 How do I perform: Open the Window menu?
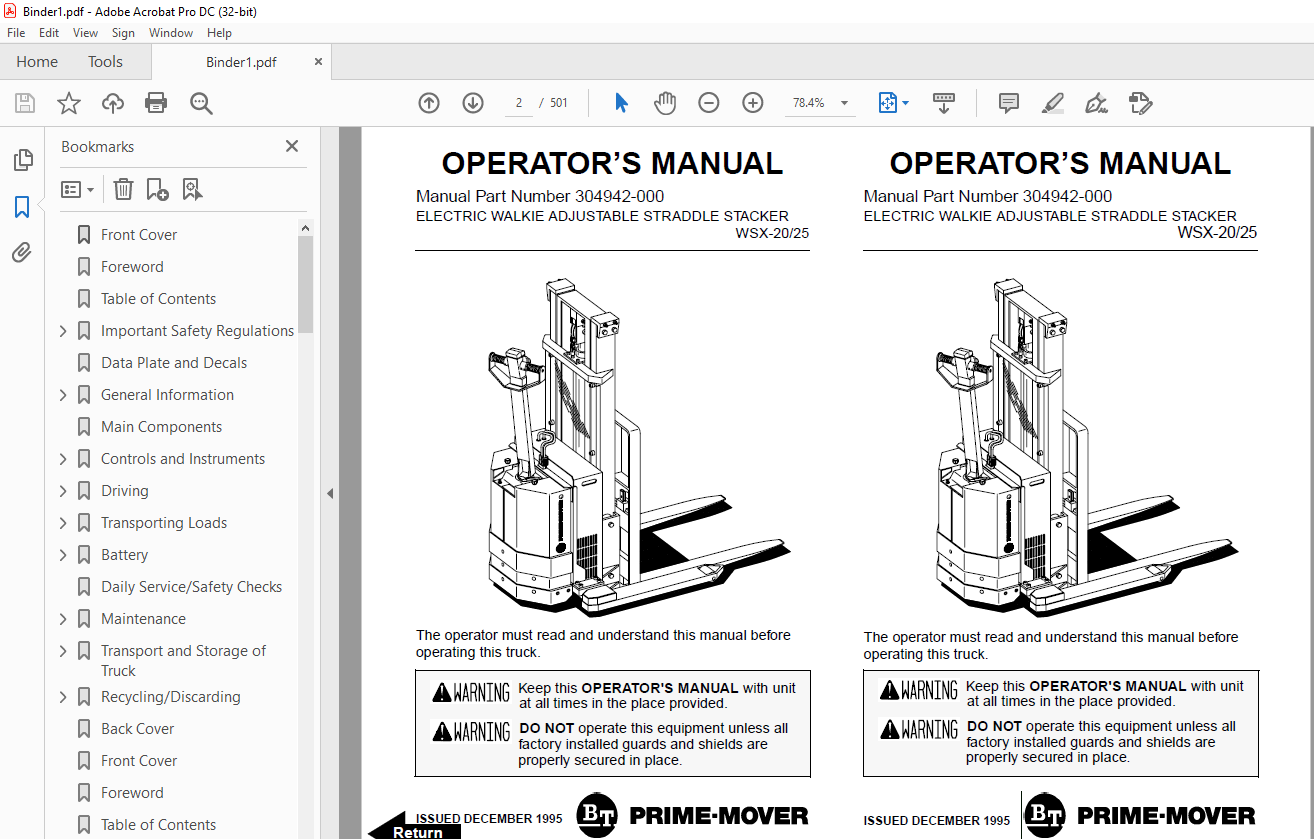click(x=171, y=33)
